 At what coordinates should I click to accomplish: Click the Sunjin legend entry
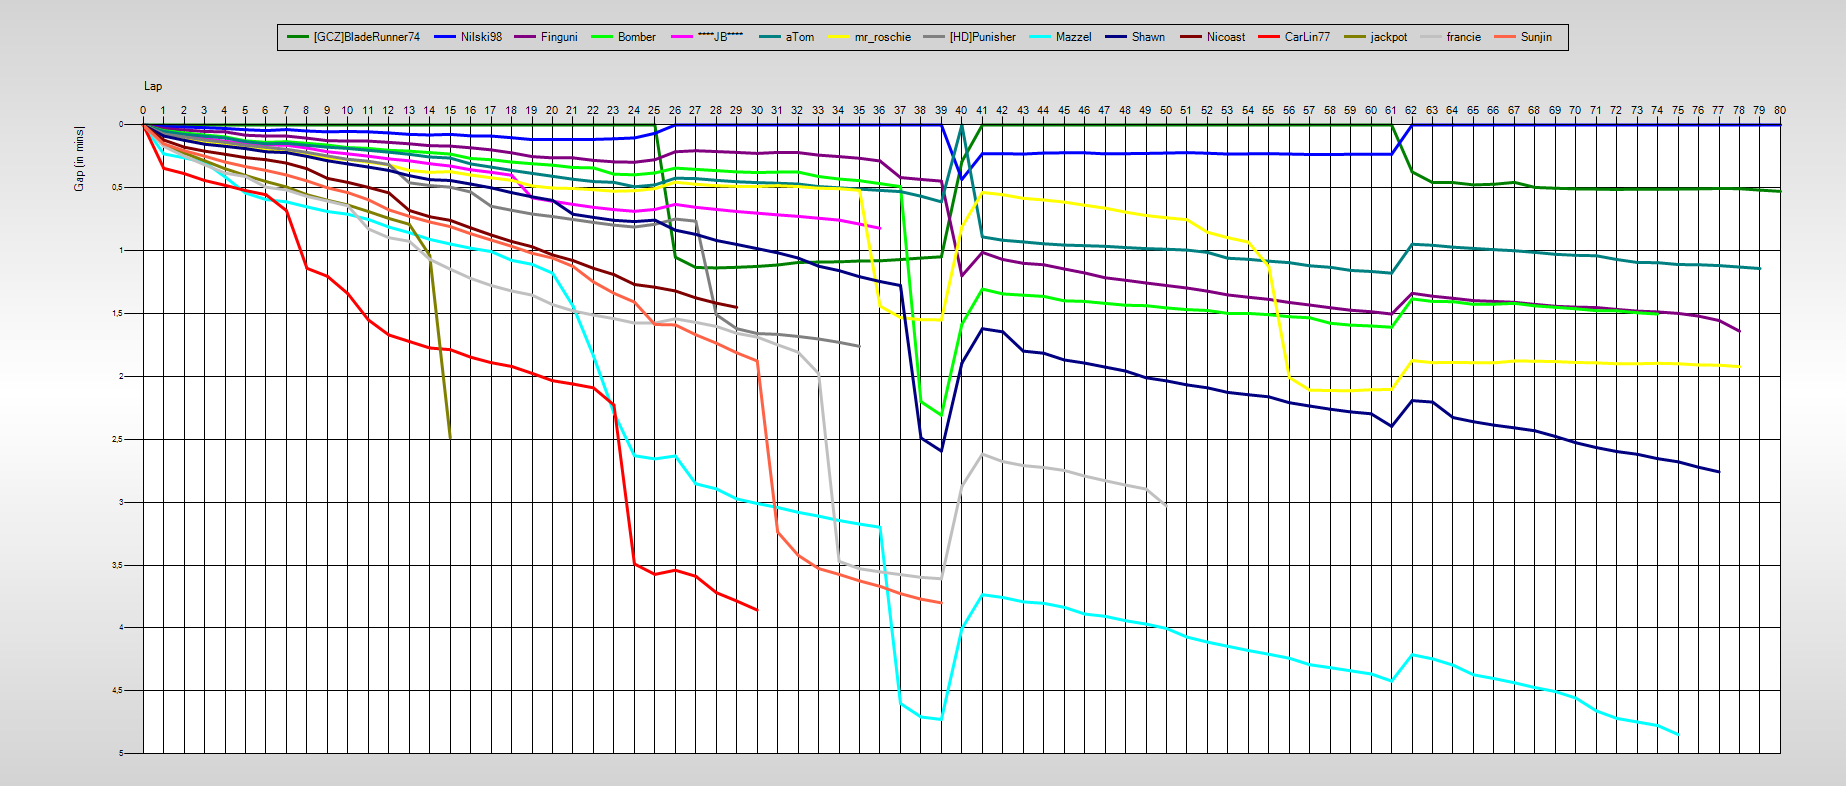pos(1536,37)
